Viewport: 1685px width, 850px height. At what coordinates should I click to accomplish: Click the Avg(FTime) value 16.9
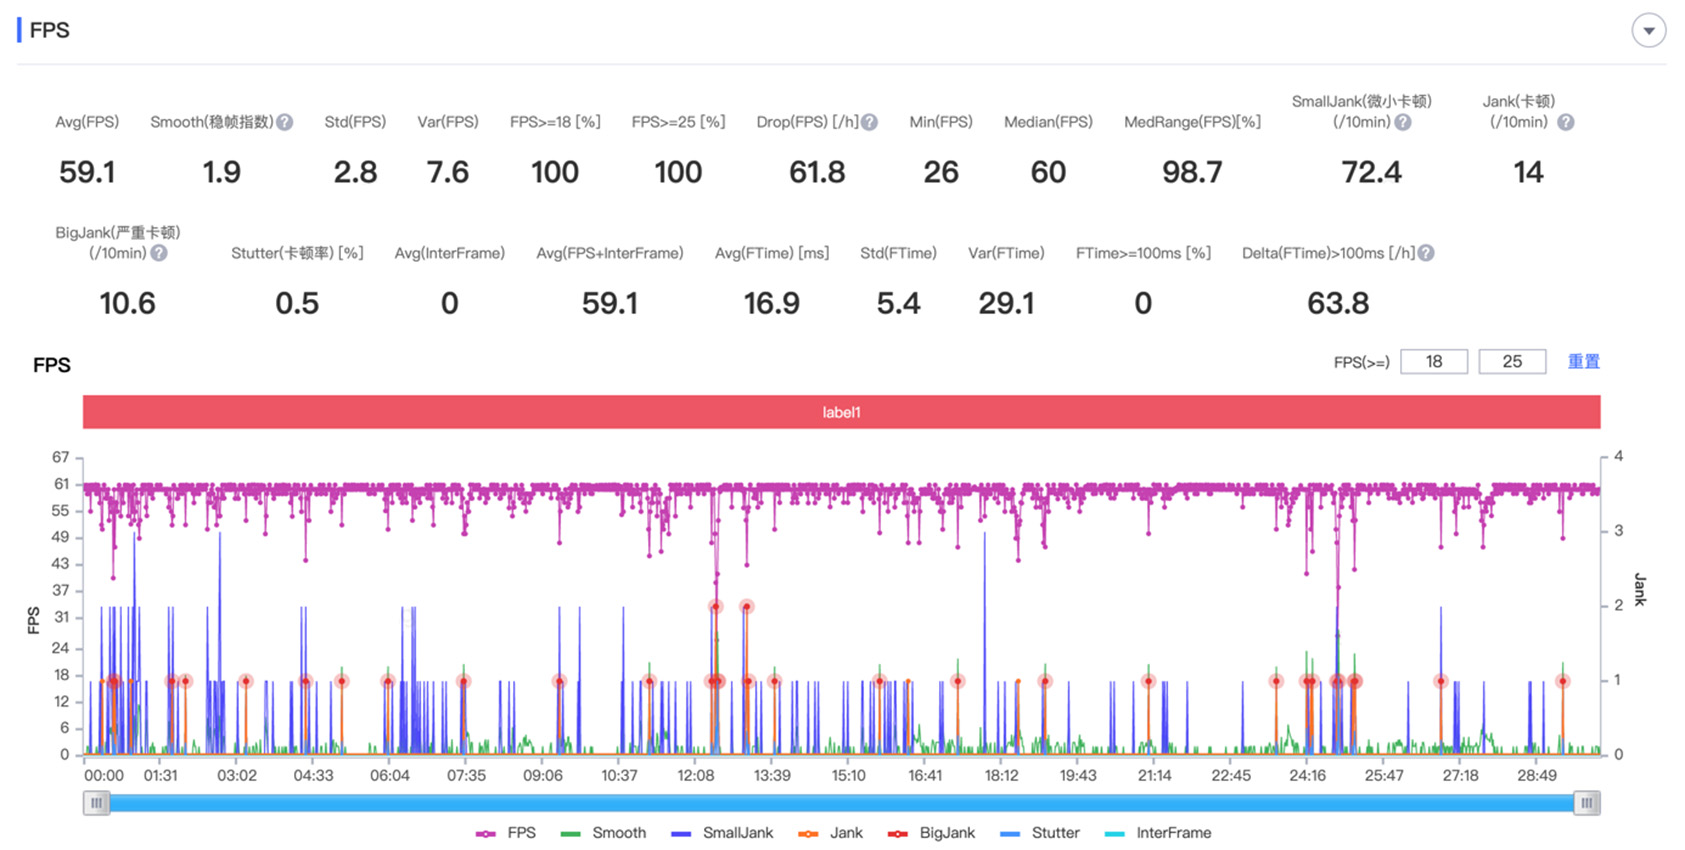click(x=771, y=304)
